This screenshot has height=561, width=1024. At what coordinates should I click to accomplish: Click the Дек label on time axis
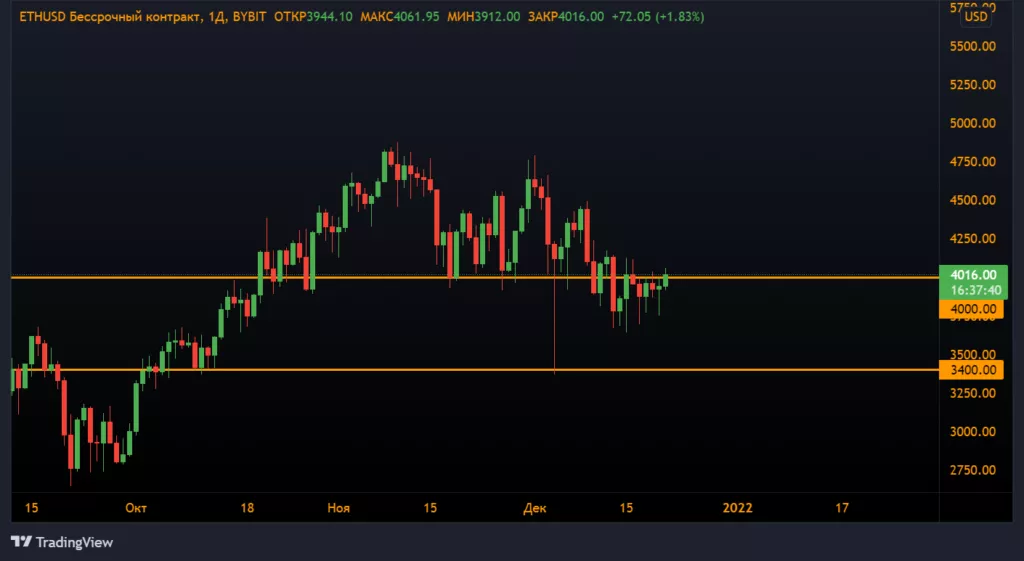535,508
